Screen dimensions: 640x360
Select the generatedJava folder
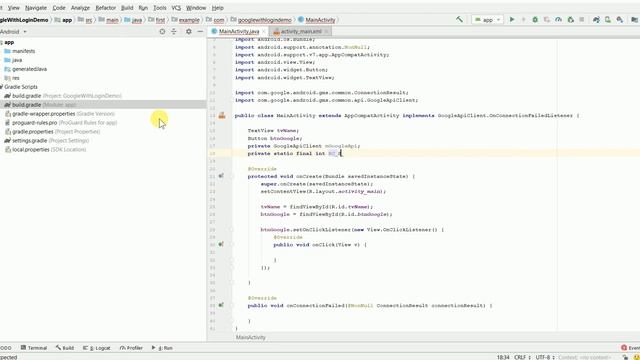pyautogui.click(x=26, y=69)
